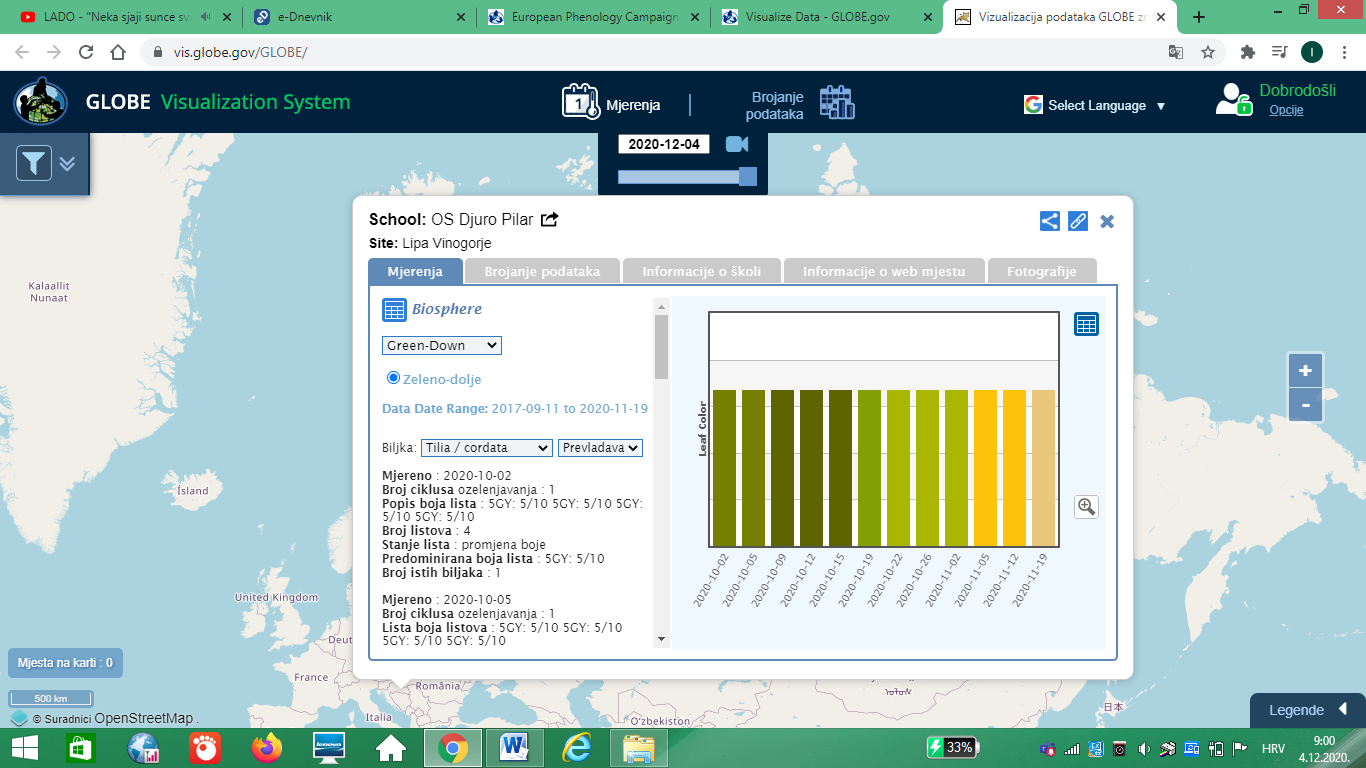
Task: Click the copy link icon
Action: click(x=1077, y=221)
